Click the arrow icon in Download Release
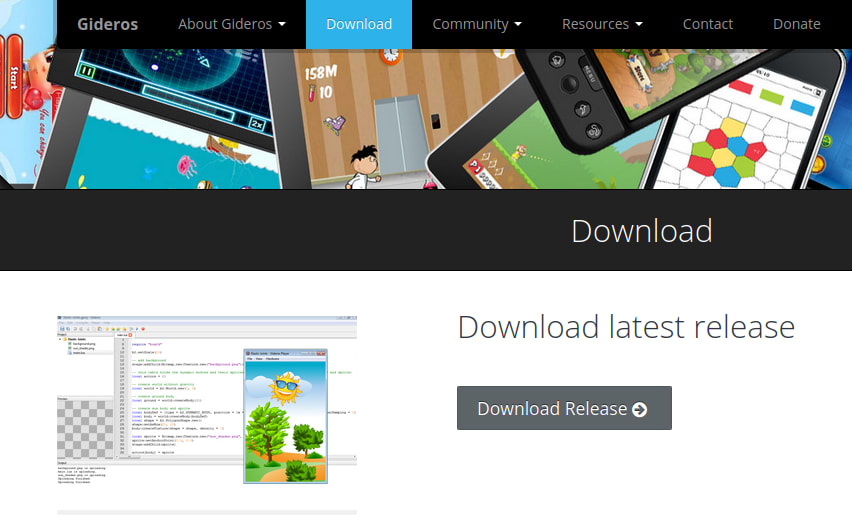The height and width of the screenshot is (520, 852). point(640,409)
